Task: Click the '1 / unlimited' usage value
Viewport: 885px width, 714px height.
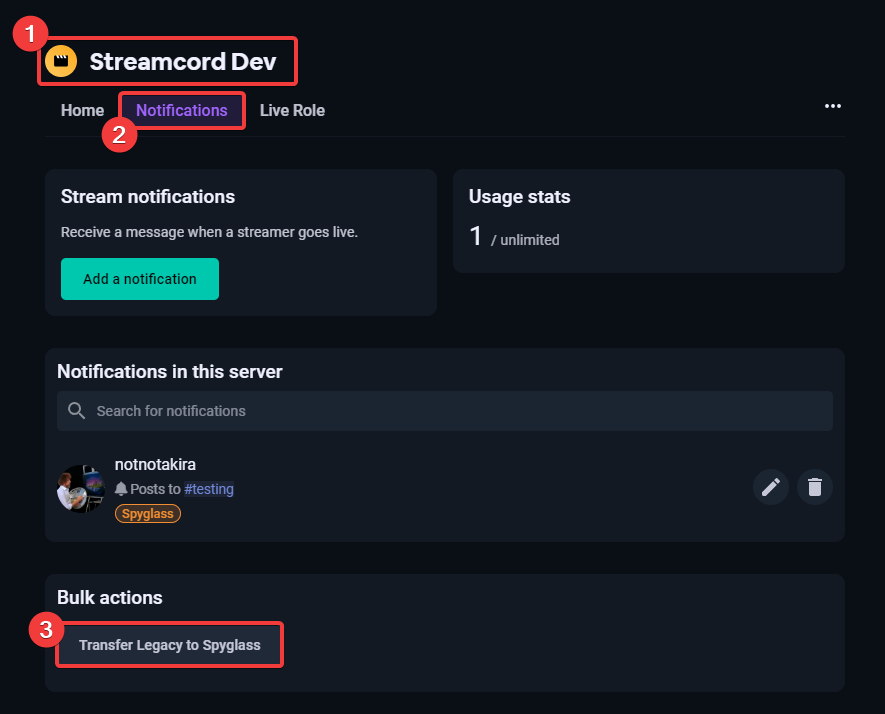Action: (514, 236)
